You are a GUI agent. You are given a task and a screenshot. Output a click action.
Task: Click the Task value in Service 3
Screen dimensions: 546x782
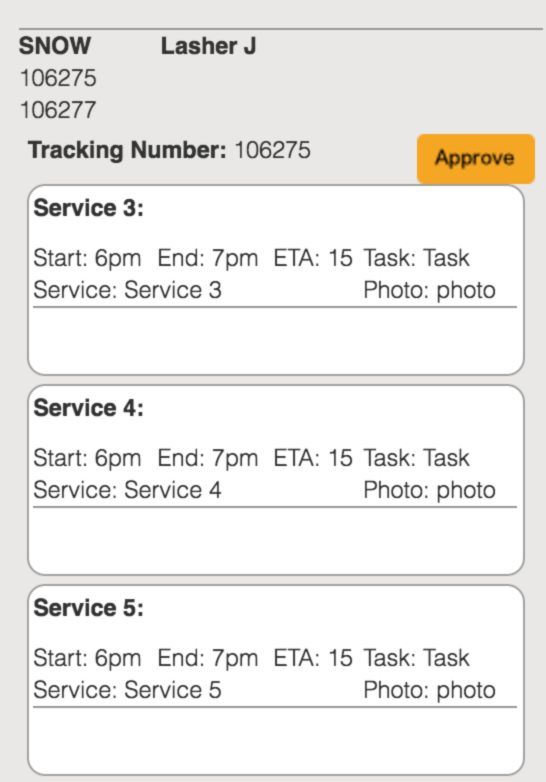447,258
